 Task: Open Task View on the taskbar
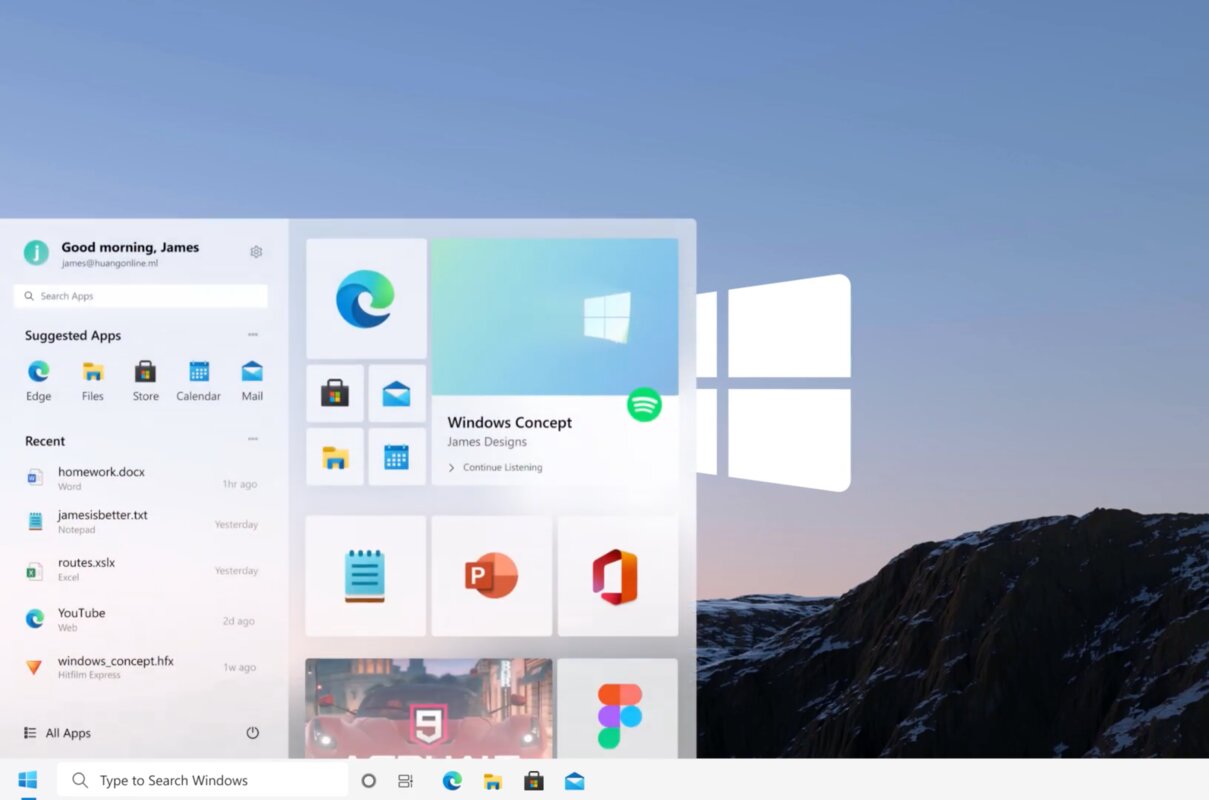(x=405, y=781)
